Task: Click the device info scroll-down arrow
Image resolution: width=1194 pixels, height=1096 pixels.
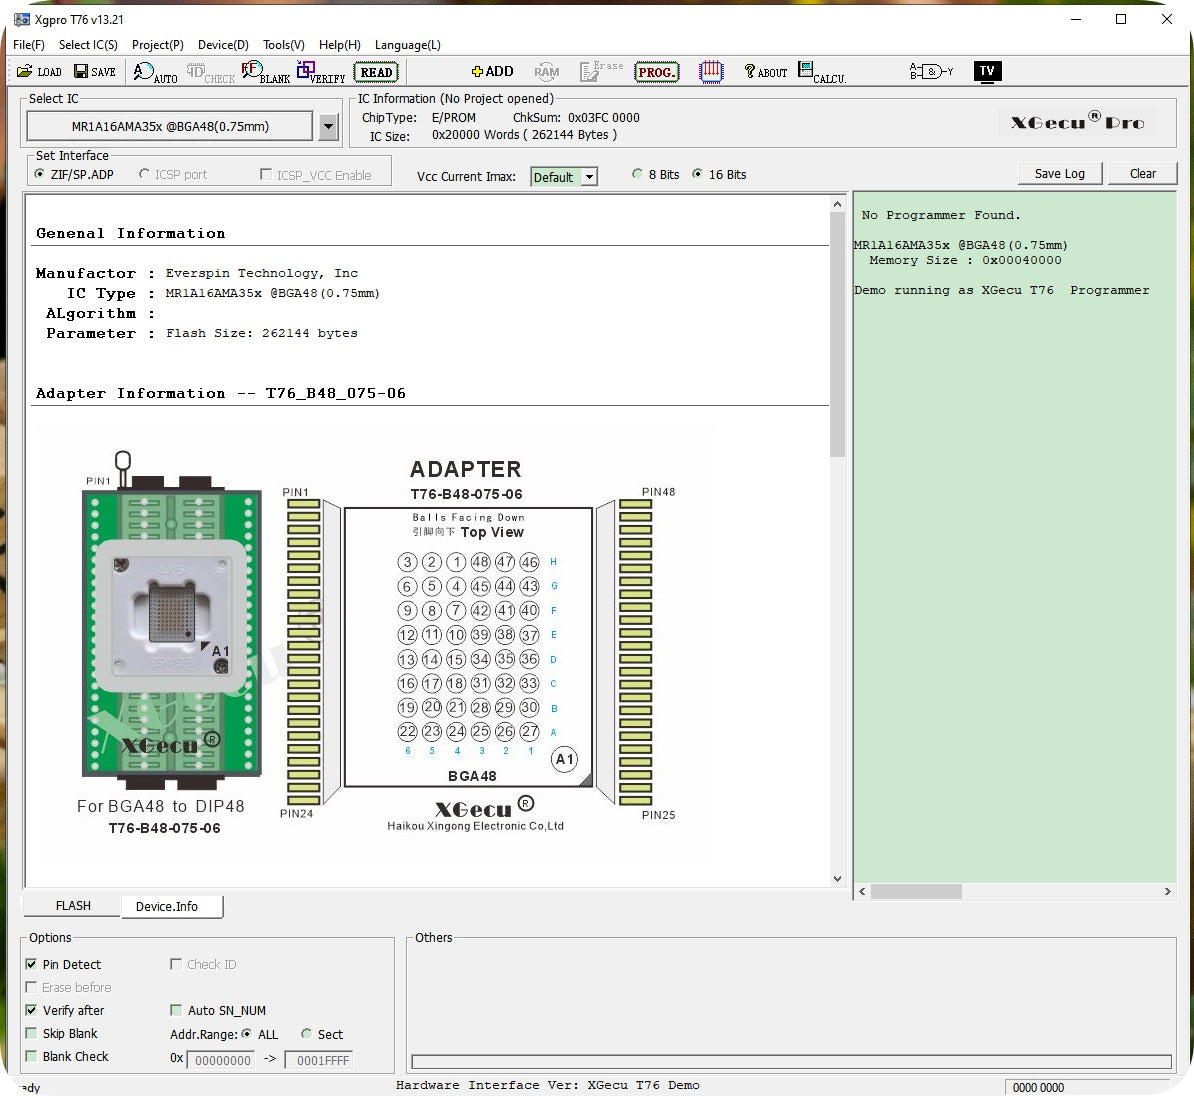Action: (837, 878)
